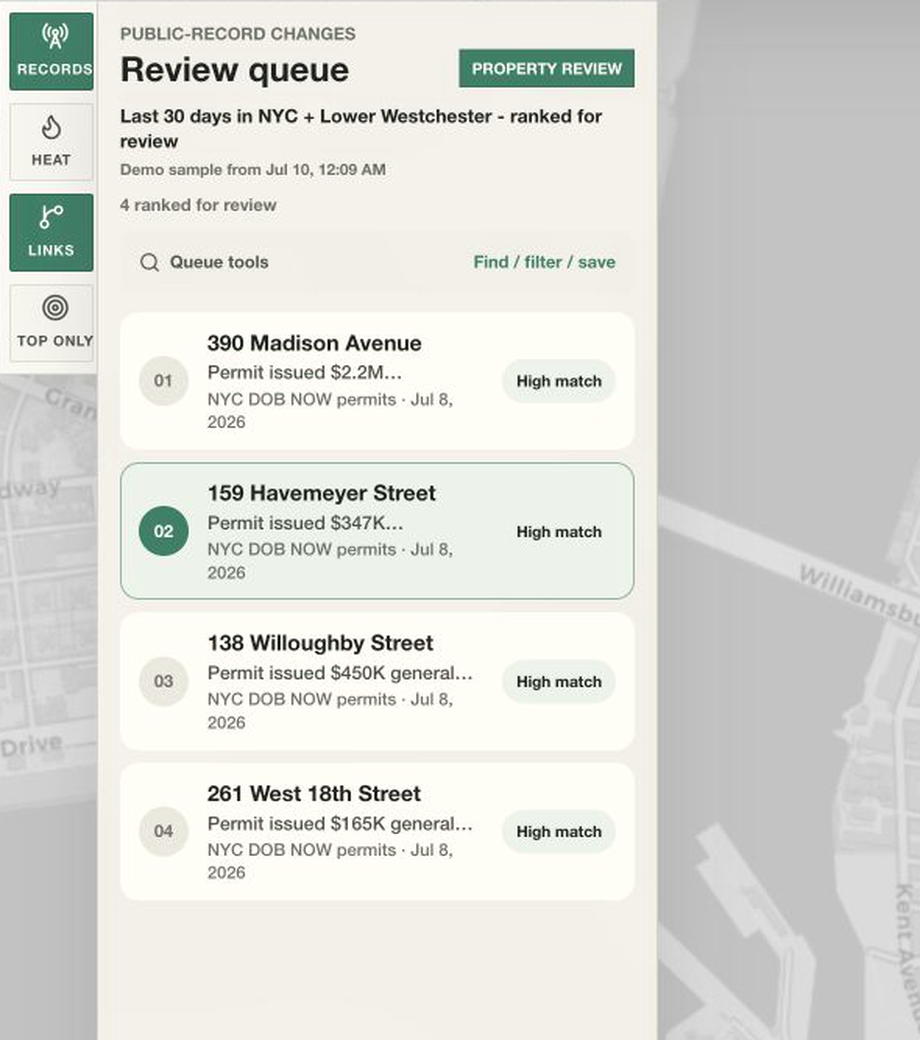Open the 138 Willoughby Street title
The height and width of the screenshot is (1040, 920).
(320, 643)
